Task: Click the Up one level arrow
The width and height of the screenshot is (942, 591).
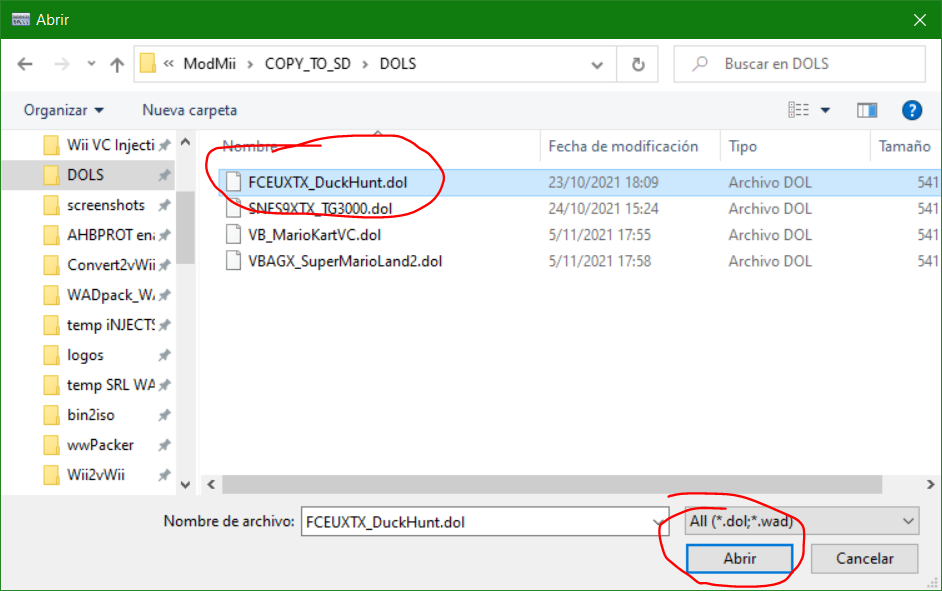Action: pyautogui.click(x=117, y=64)
